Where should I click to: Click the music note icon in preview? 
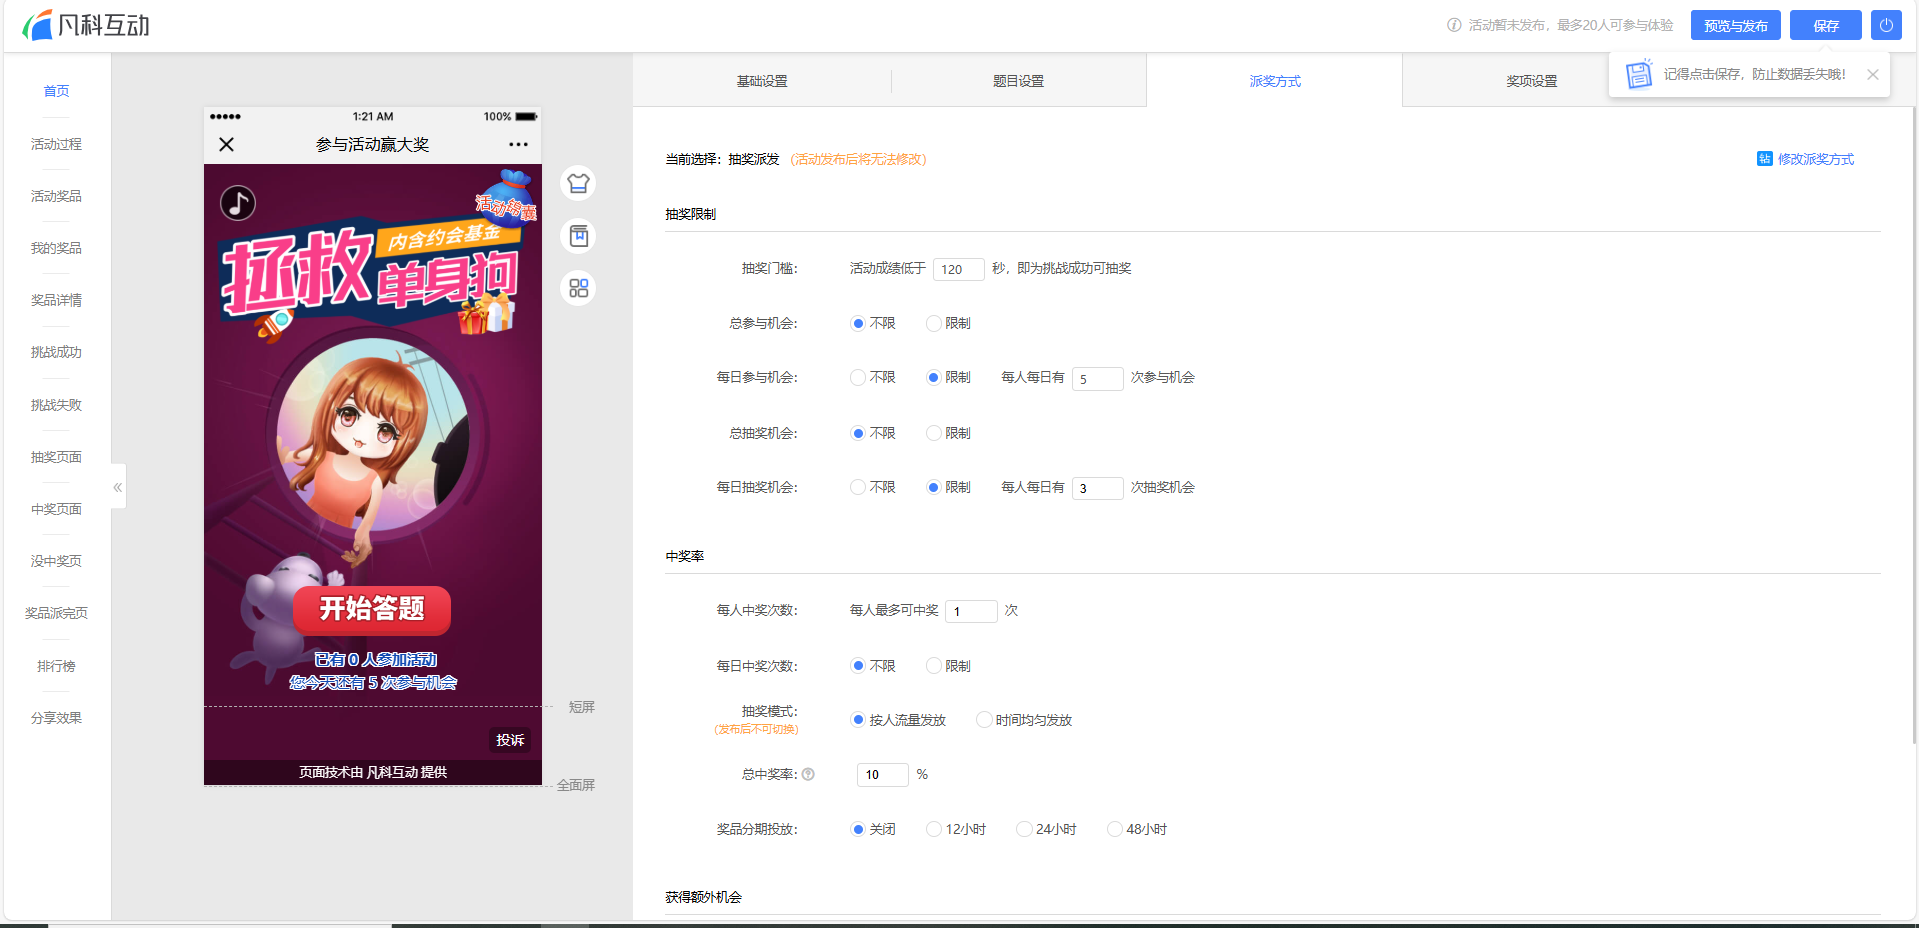(238, 203)
